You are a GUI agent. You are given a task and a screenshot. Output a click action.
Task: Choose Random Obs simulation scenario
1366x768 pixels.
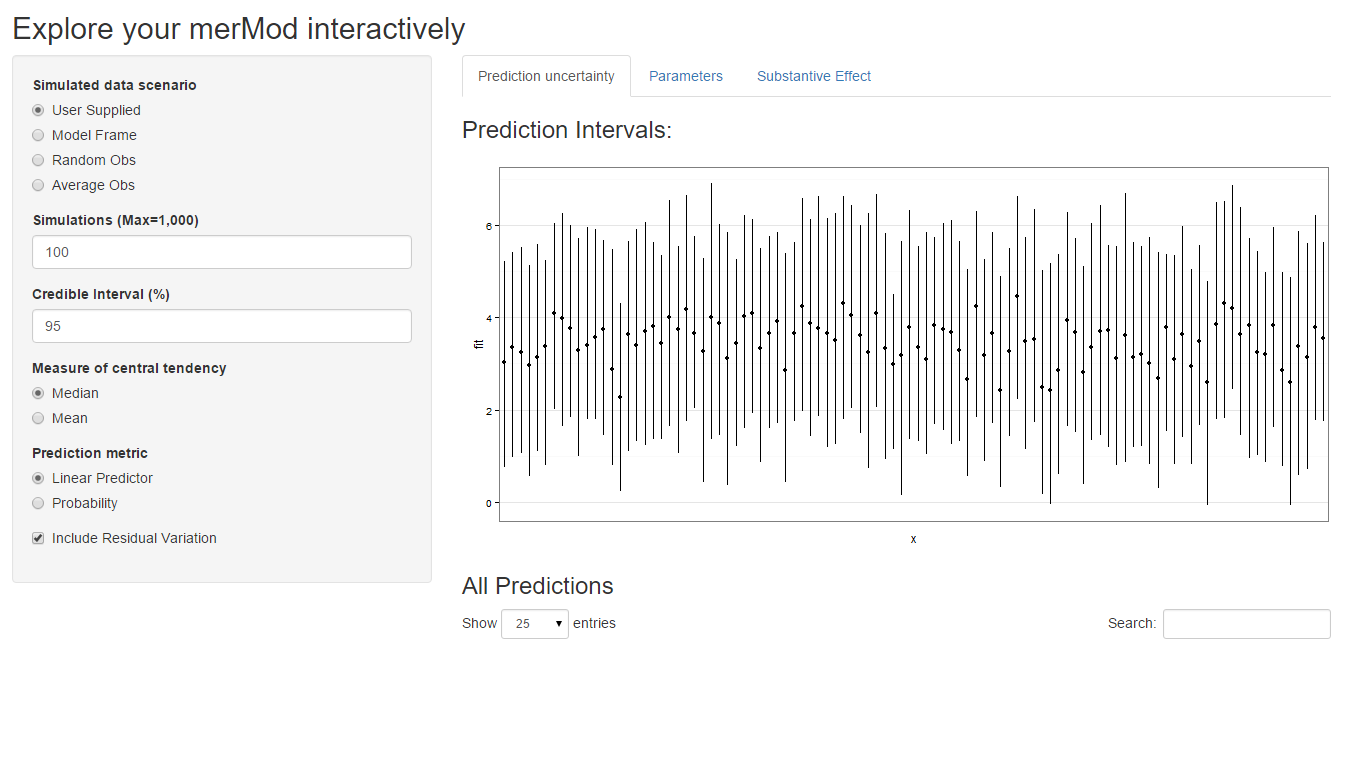coord(38,160)
